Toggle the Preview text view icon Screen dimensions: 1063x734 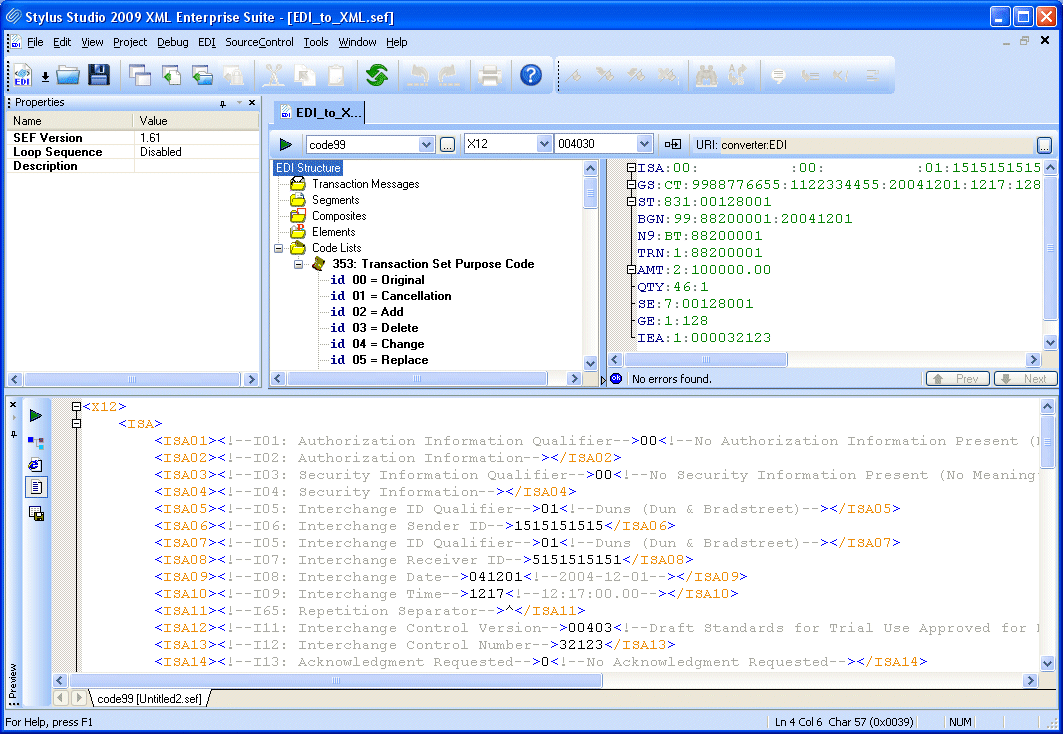[x=36, y=487]
